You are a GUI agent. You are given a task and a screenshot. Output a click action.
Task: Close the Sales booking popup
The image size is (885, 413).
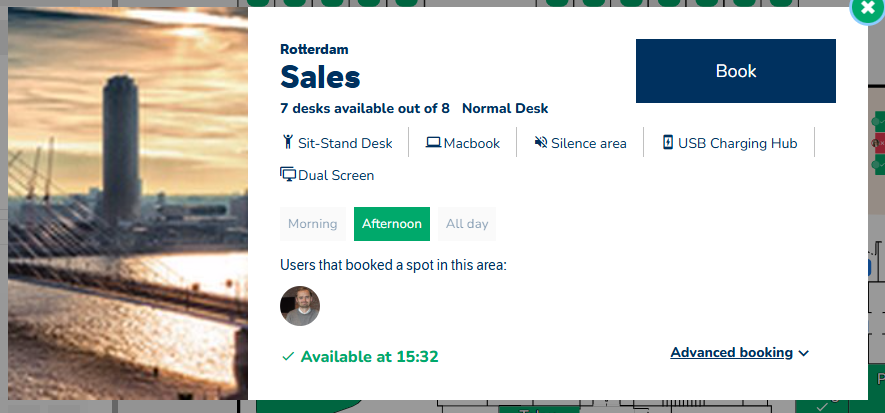click(x=865, y=9)
